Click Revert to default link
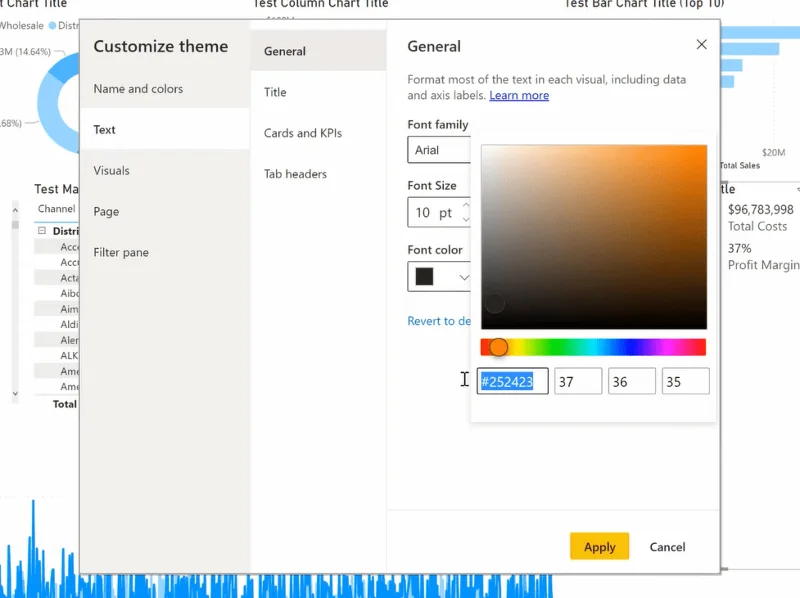800x598 pixels. click(439, 321)
